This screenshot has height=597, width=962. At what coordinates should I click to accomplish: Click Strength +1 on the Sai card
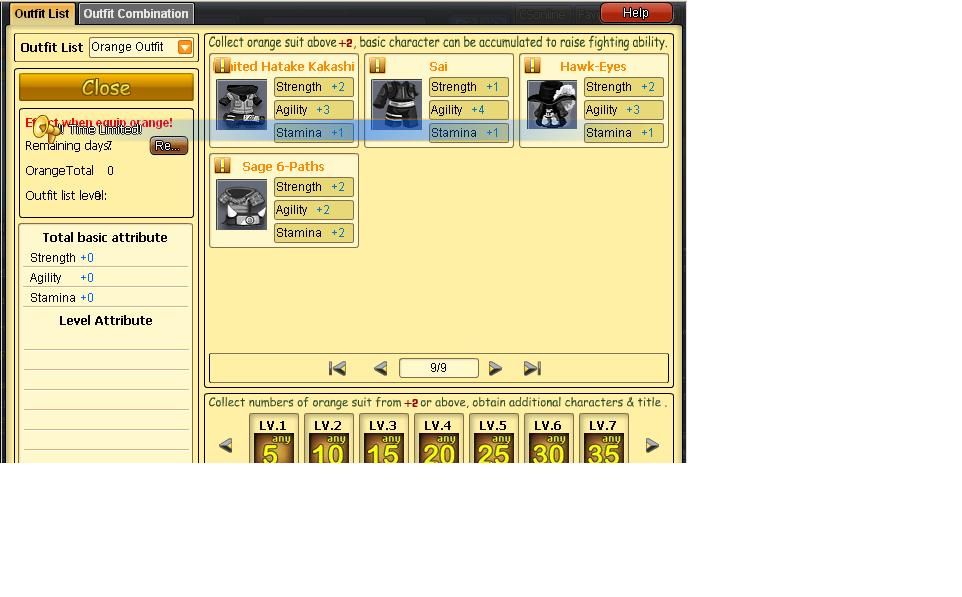pyautogui.click(x=469, y=87)
